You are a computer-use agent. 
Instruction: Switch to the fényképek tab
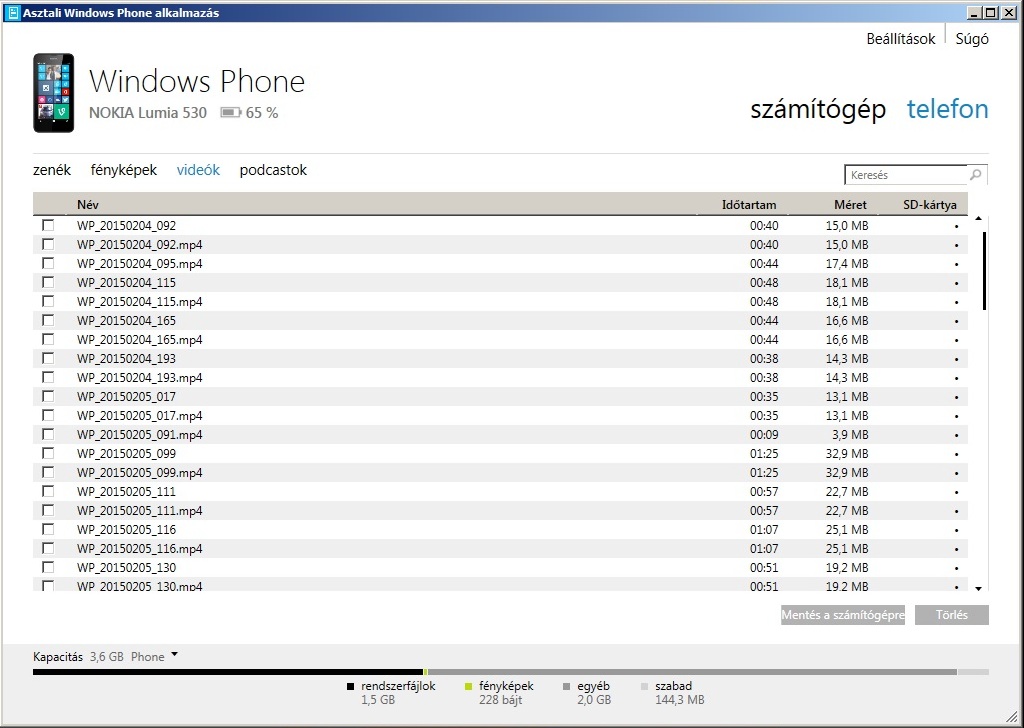coord(123,170)
